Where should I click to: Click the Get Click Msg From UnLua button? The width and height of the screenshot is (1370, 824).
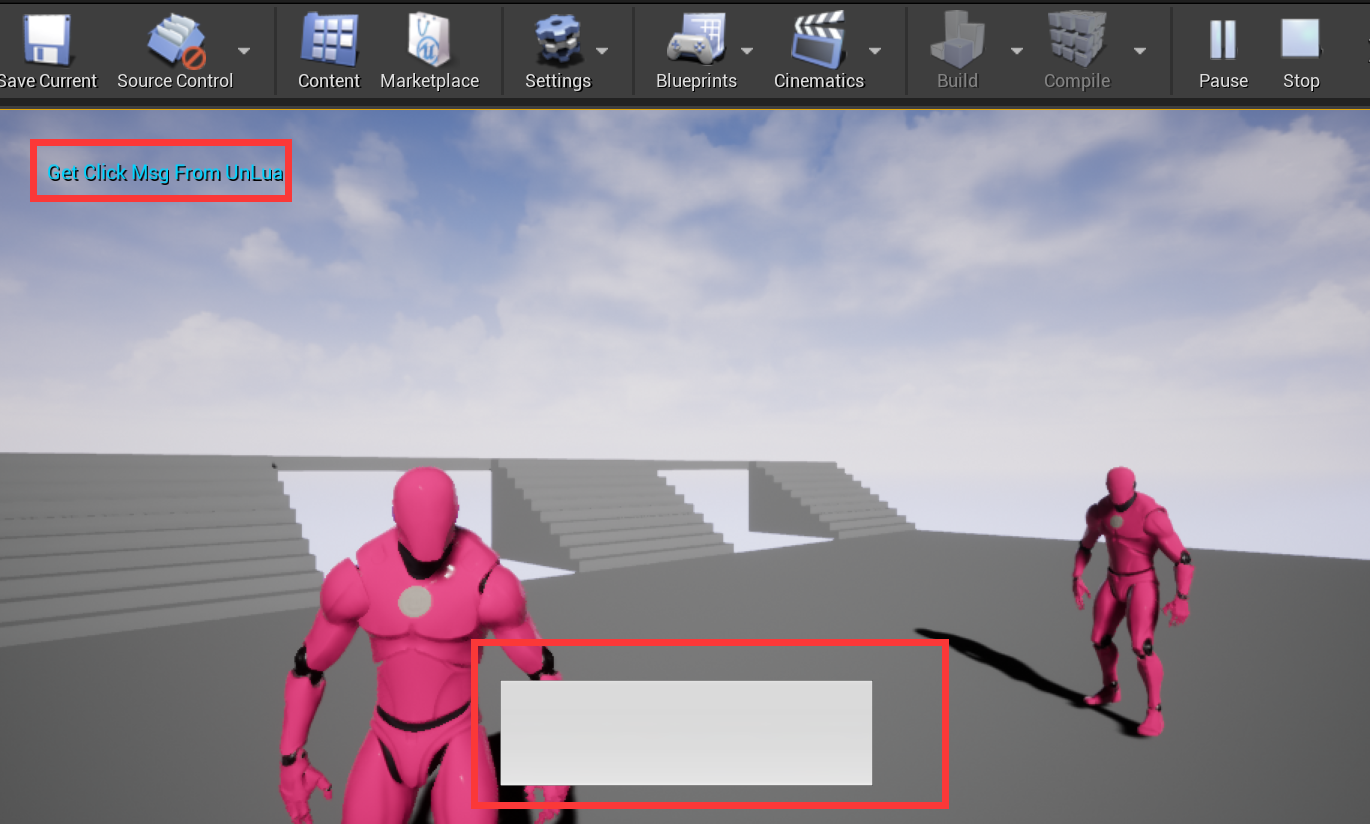[160, 171]
